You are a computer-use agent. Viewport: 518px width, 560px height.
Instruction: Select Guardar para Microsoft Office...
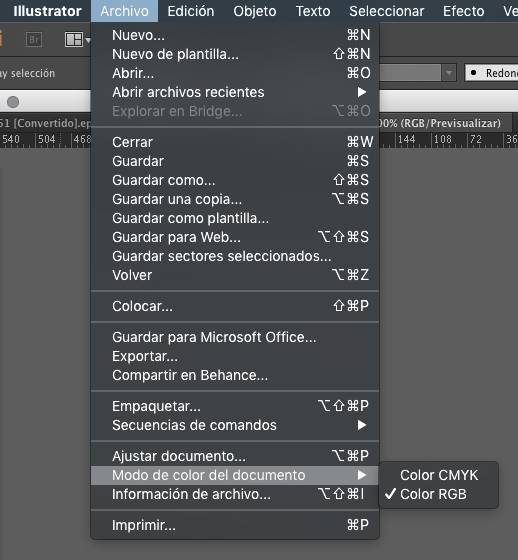click(x=235, y=337)
